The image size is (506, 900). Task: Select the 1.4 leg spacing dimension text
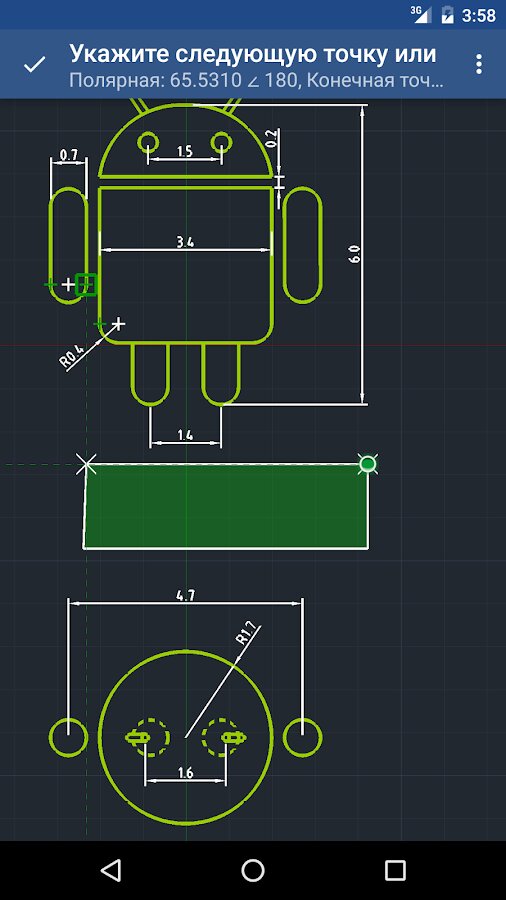[185, 436]
